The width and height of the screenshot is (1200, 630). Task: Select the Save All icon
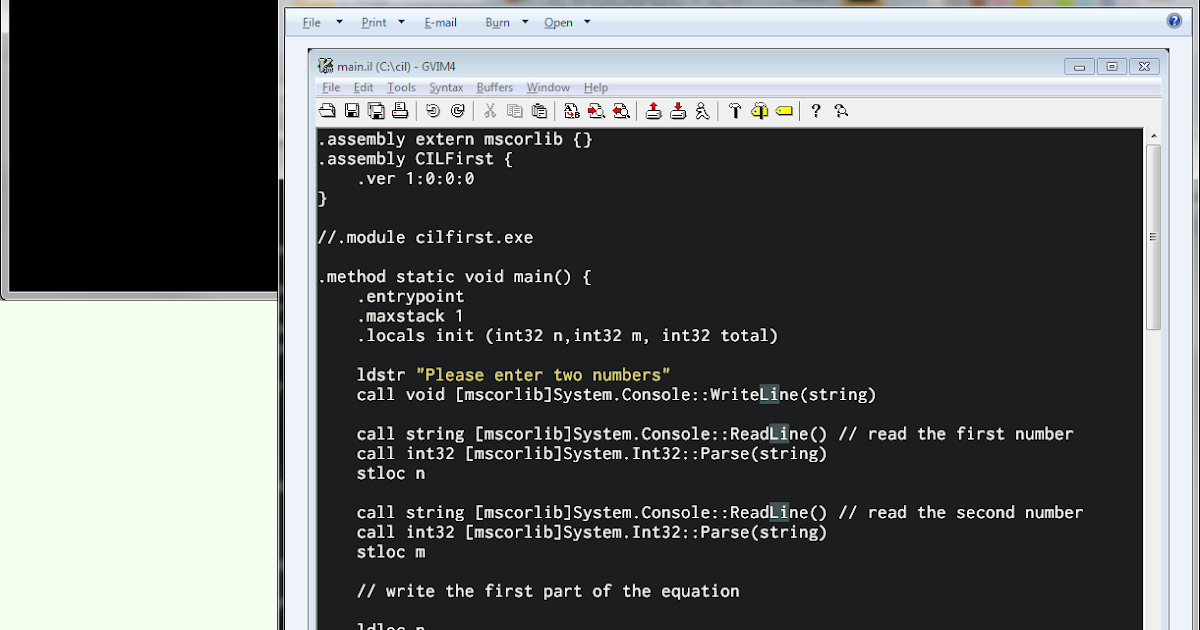tap(377, 111)
